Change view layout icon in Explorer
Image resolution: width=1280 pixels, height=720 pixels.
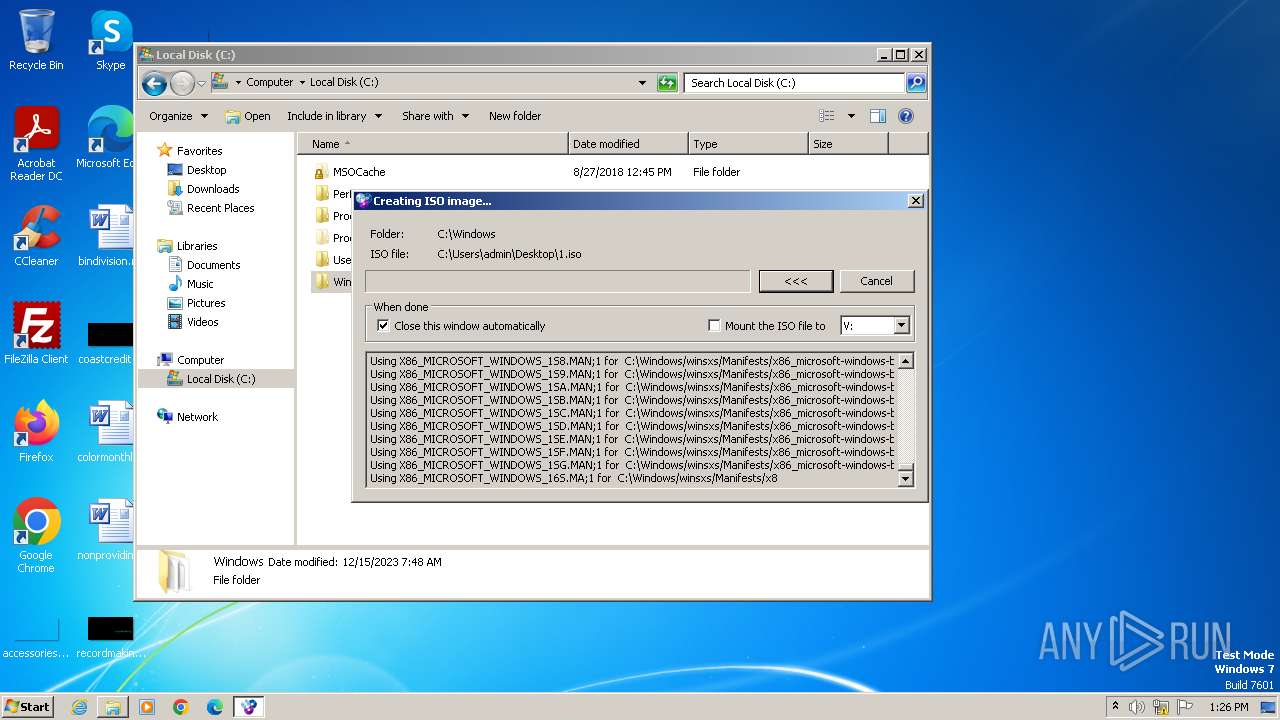pos(826,116)
